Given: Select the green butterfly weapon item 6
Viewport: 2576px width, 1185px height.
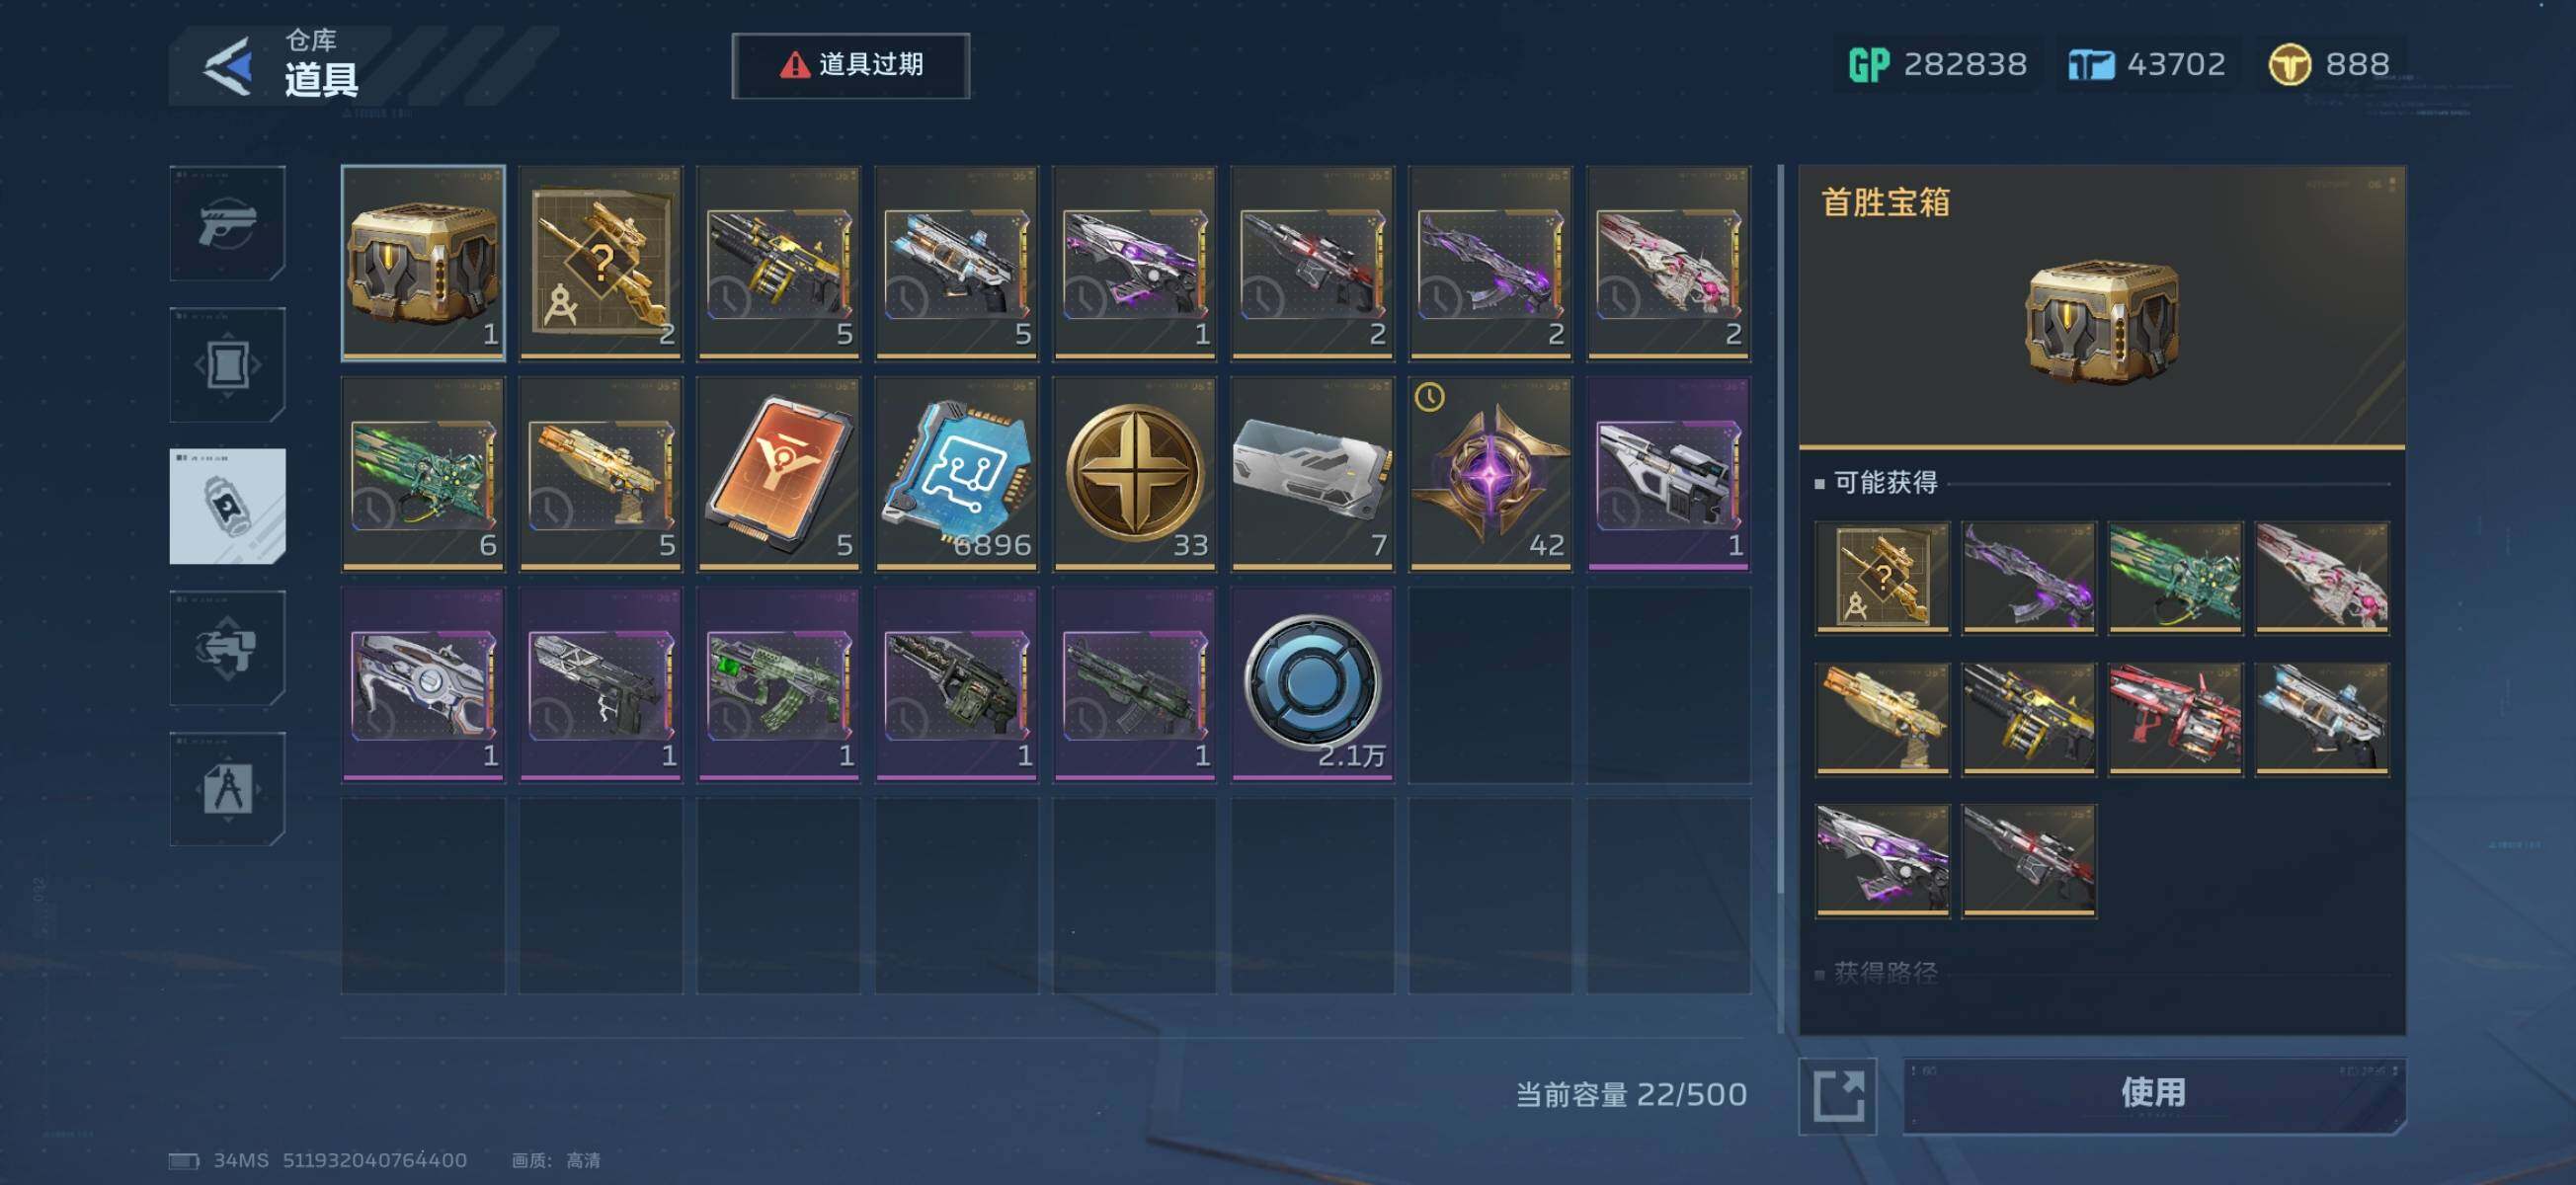Looking at the screenshot, I should tap(423, 474).
